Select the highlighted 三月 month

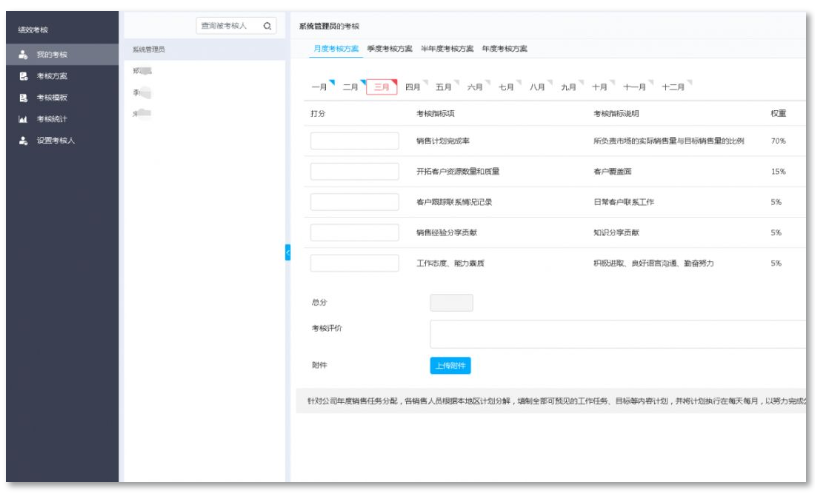coord(380,87)
